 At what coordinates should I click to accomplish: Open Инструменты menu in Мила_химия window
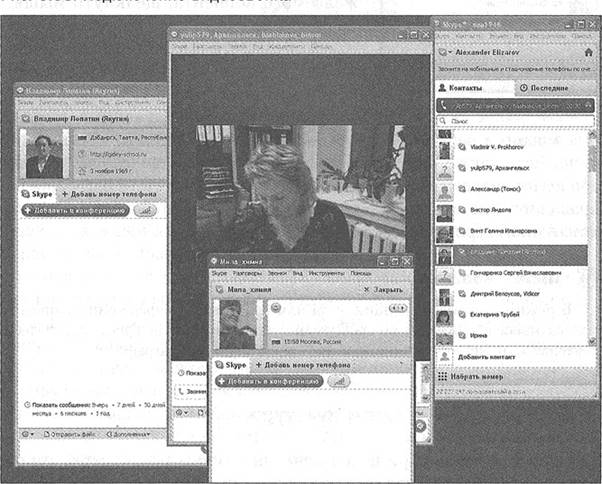click(x=326, y=273)
